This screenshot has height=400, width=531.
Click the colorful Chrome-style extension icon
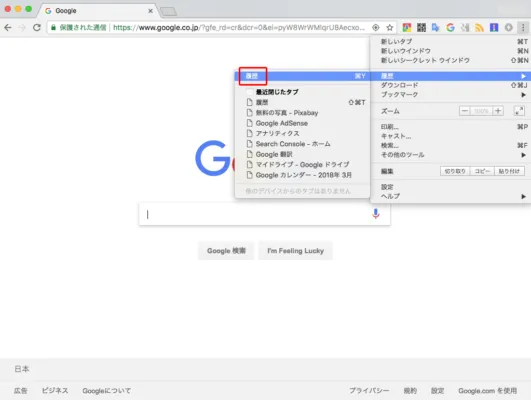tap(407, 27)
